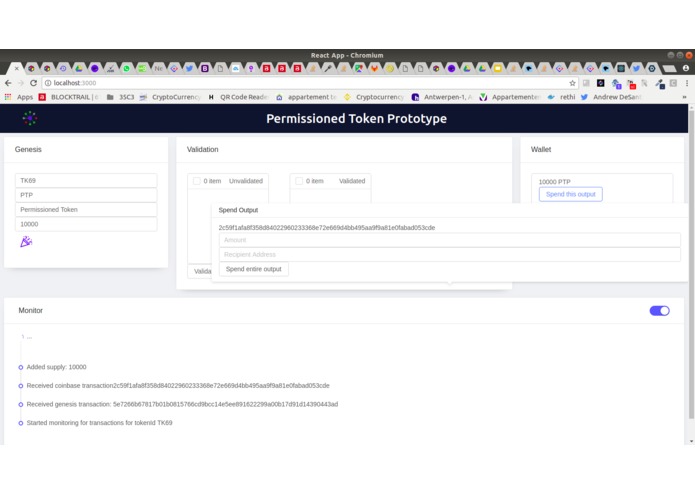Click the browser Forward arrow
695x494 pixels.
[20, 83]
